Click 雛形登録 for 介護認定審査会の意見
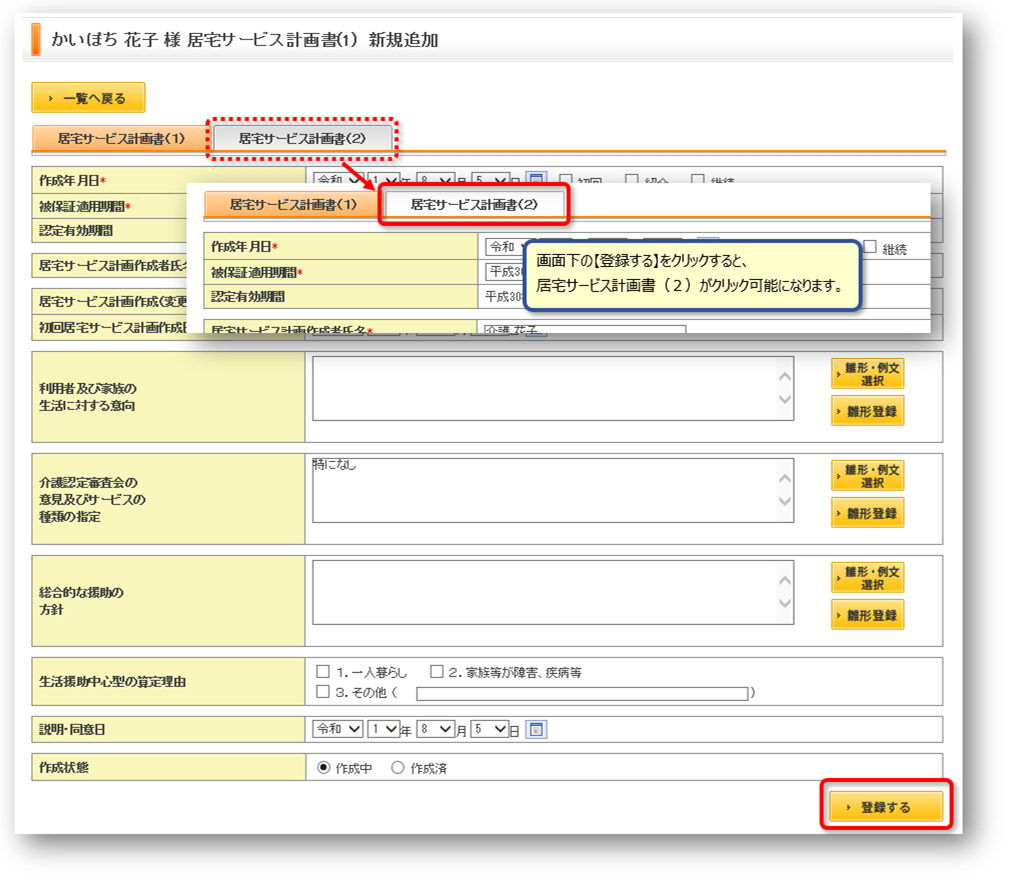Viewport: 1024px width, 880px height. point(867,512)
